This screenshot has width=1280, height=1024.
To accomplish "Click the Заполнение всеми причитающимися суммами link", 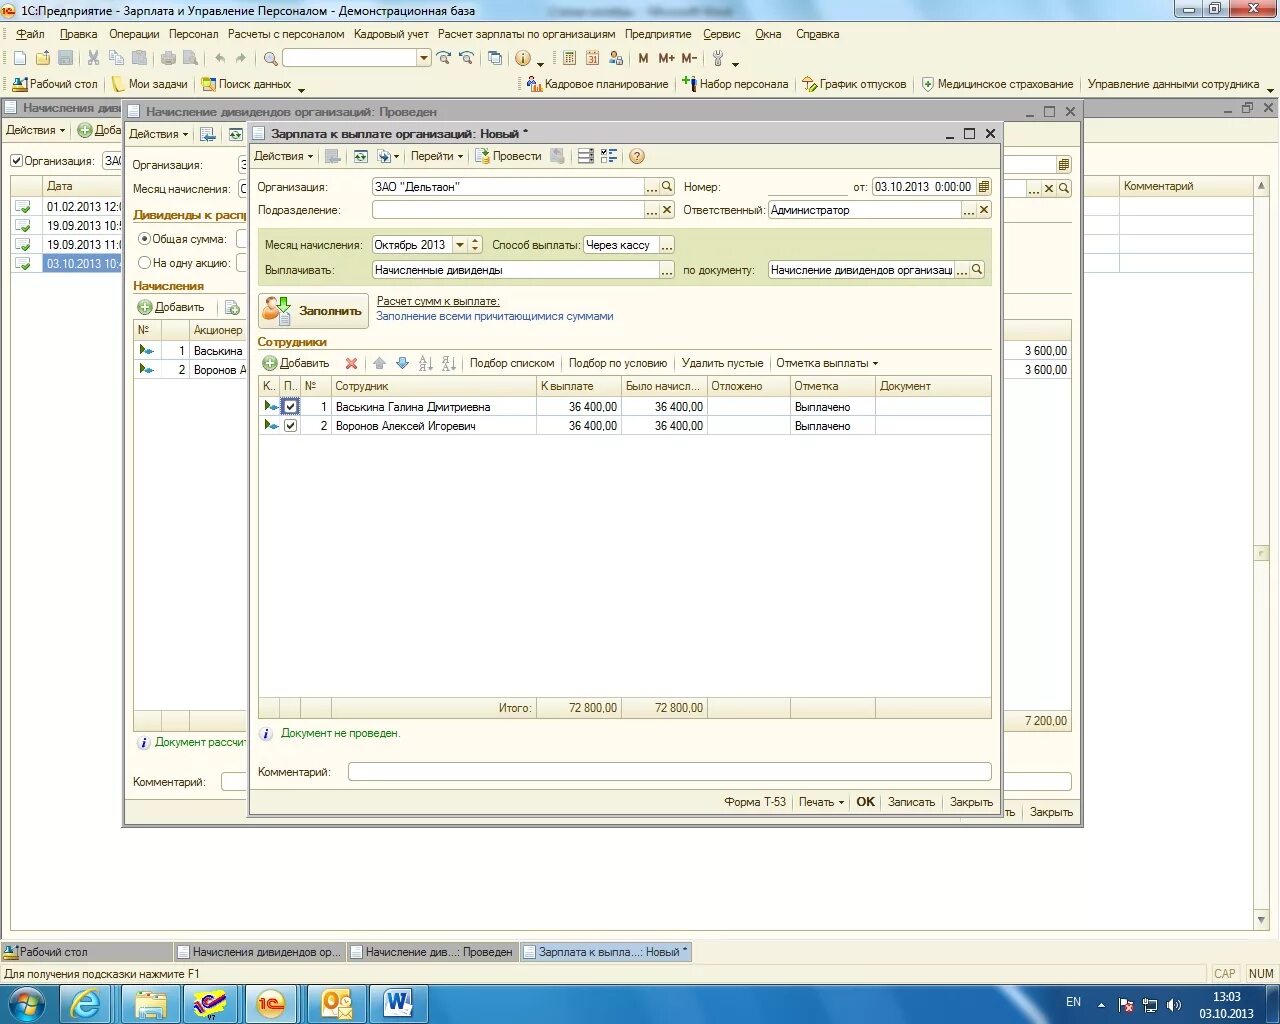I will [x=495, y=316].
